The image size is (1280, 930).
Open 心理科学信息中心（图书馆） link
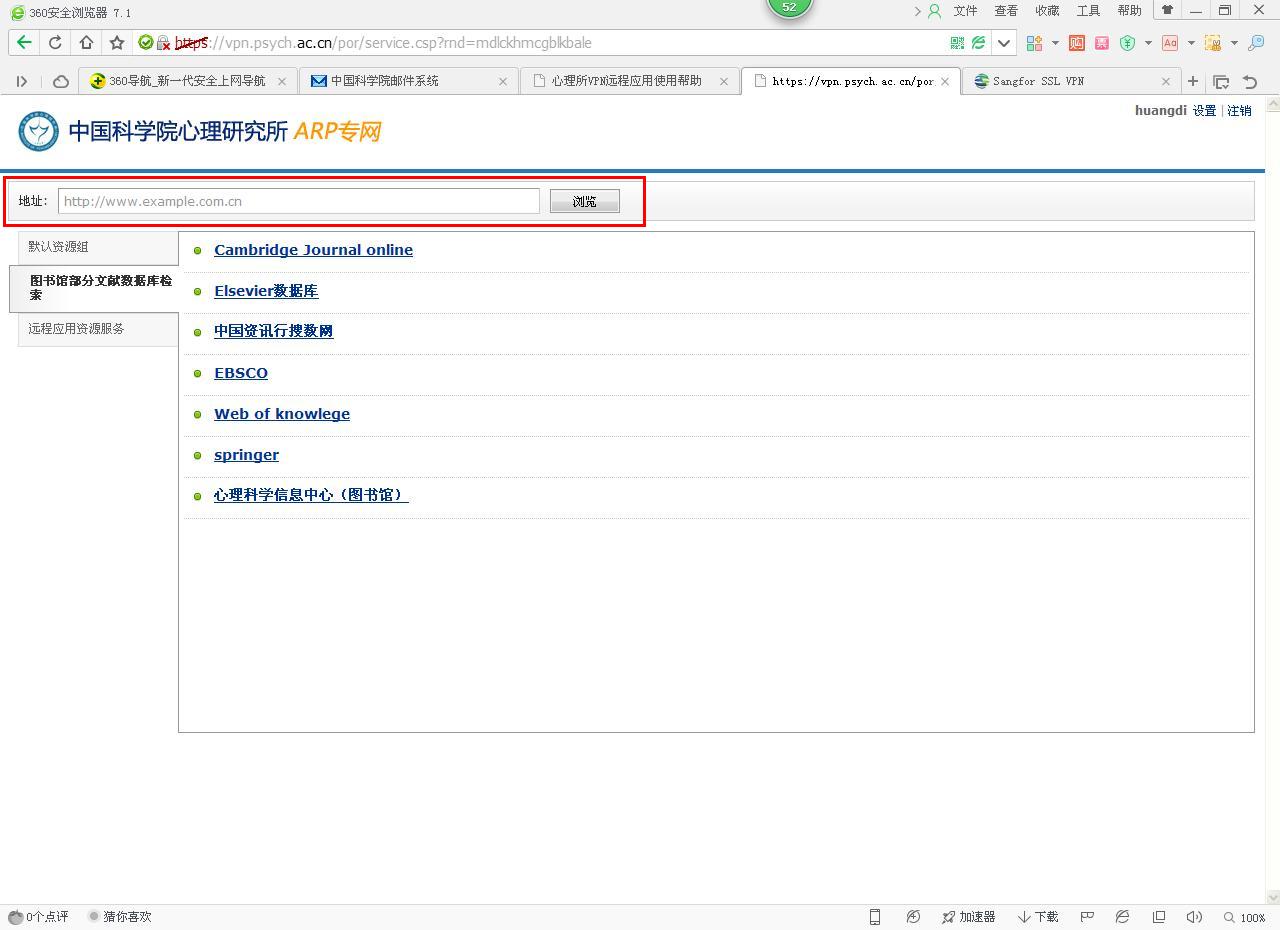(311, 495)
